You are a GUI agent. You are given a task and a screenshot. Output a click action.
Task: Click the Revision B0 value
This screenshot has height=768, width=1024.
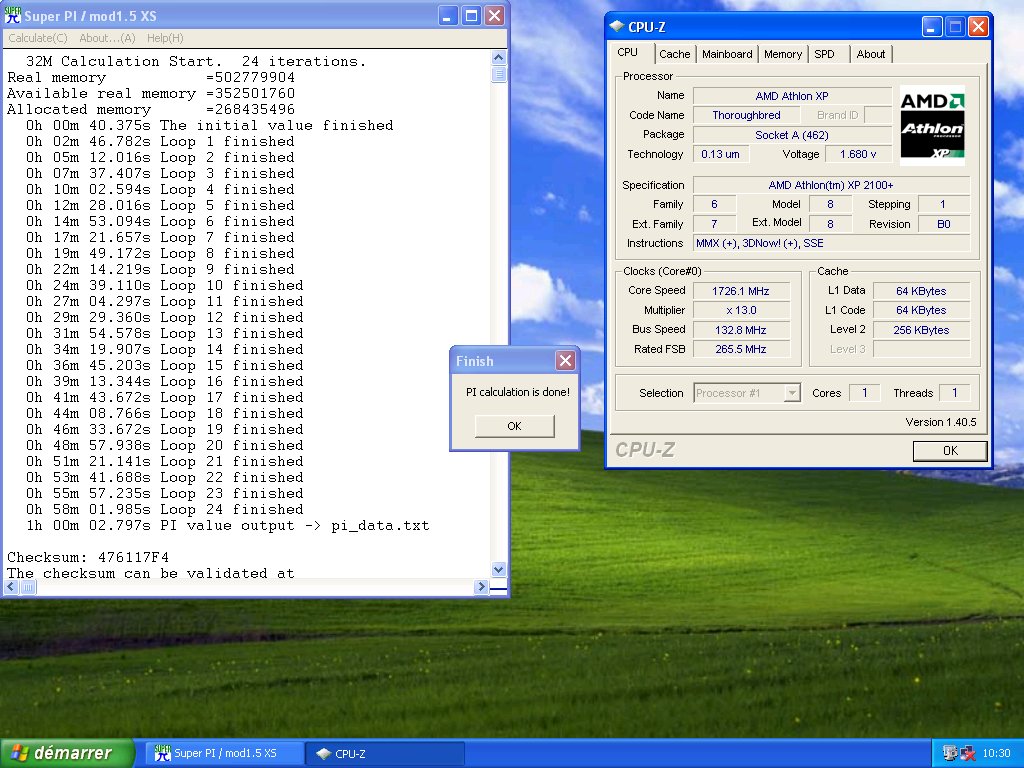coord(944,224)
